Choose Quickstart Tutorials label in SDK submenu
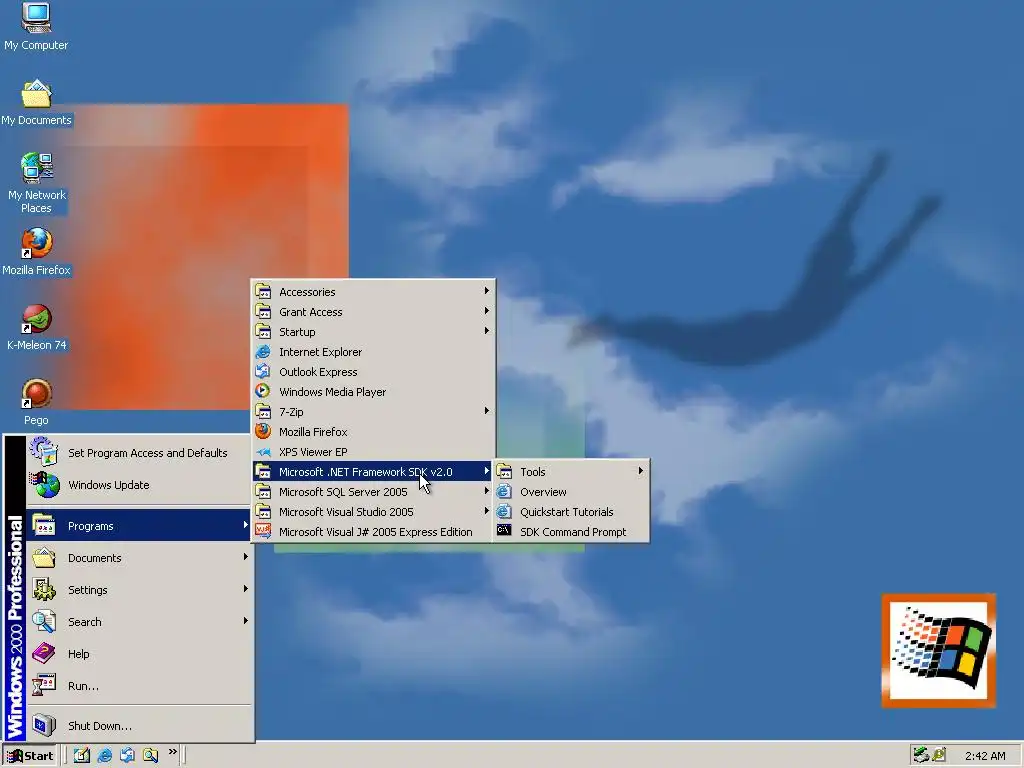The width and height of the screenshot is (1024, 768). point(566,512)
